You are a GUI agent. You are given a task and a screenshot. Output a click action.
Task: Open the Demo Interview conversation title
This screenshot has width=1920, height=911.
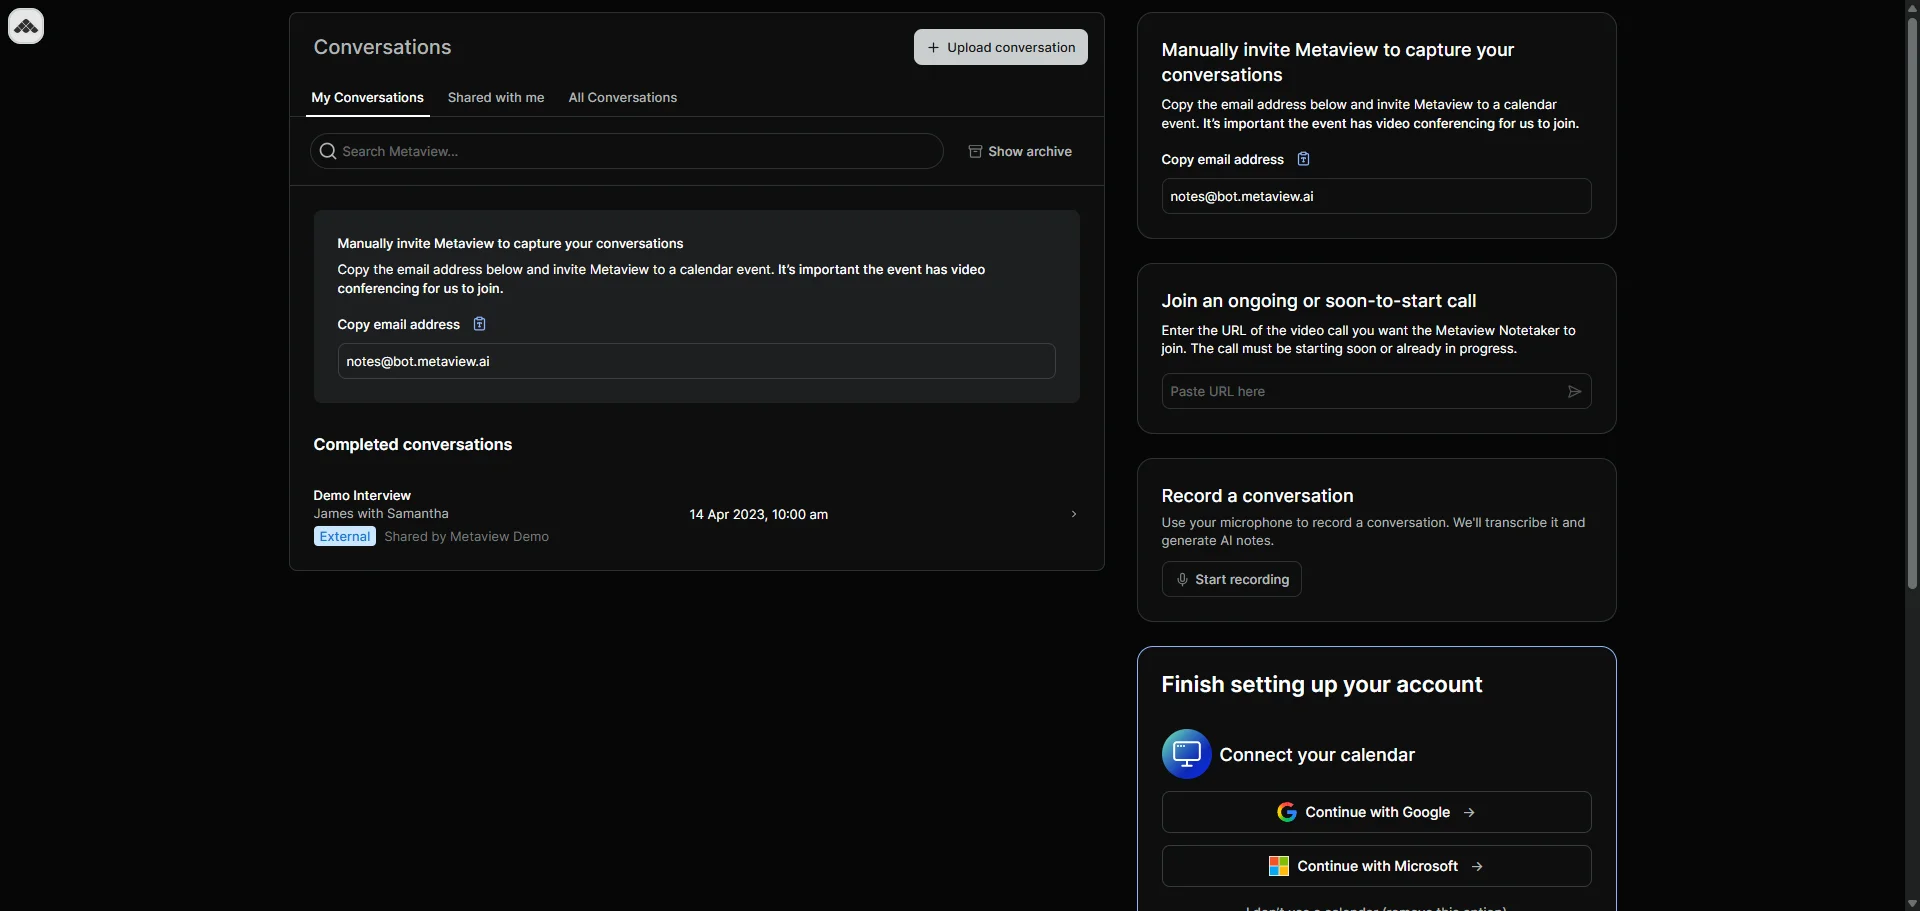pos(362,496)
